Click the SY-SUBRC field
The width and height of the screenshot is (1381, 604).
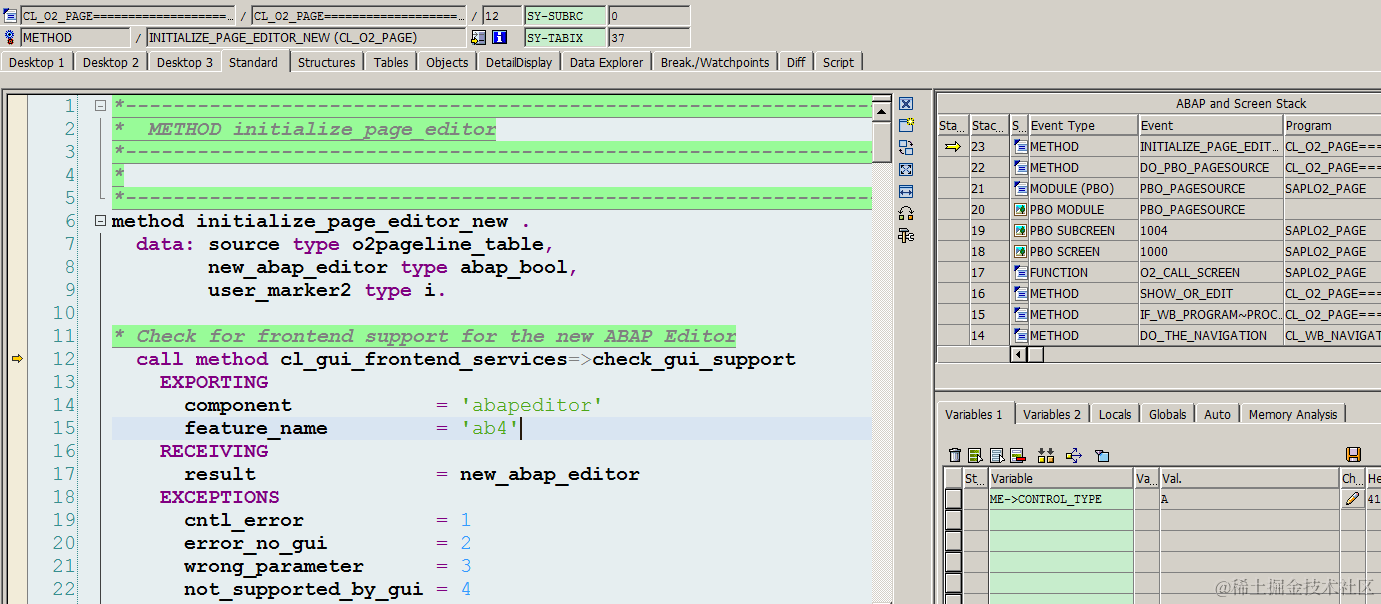565,16
